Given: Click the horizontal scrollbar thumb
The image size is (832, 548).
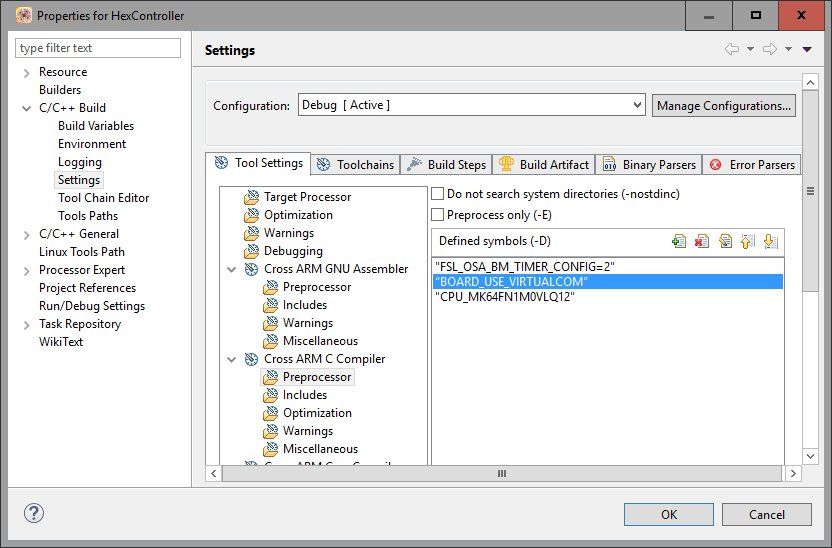Looking at the screenshot, I should click(501, 473).
